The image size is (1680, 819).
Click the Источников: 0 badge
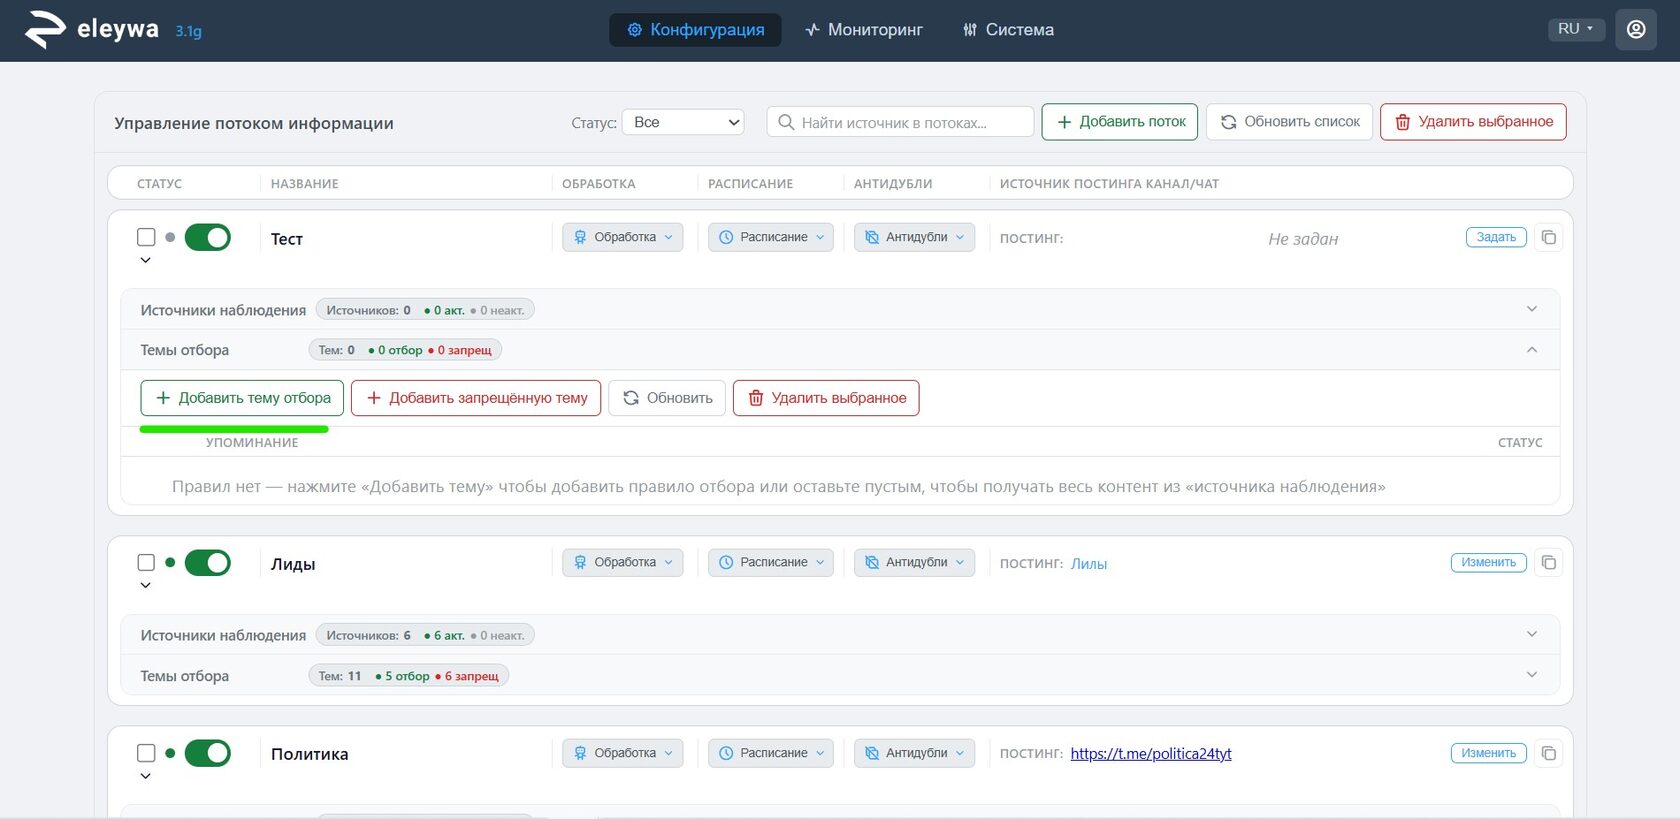[425, 310]
